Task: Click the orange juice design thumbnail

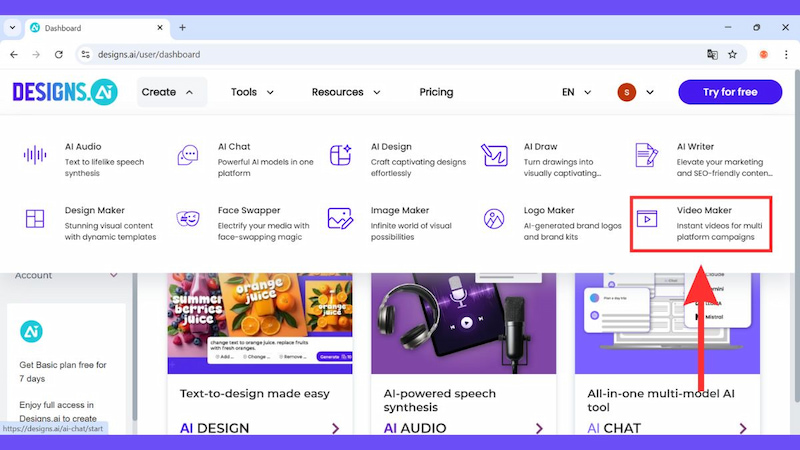Action: pos(260,323)
